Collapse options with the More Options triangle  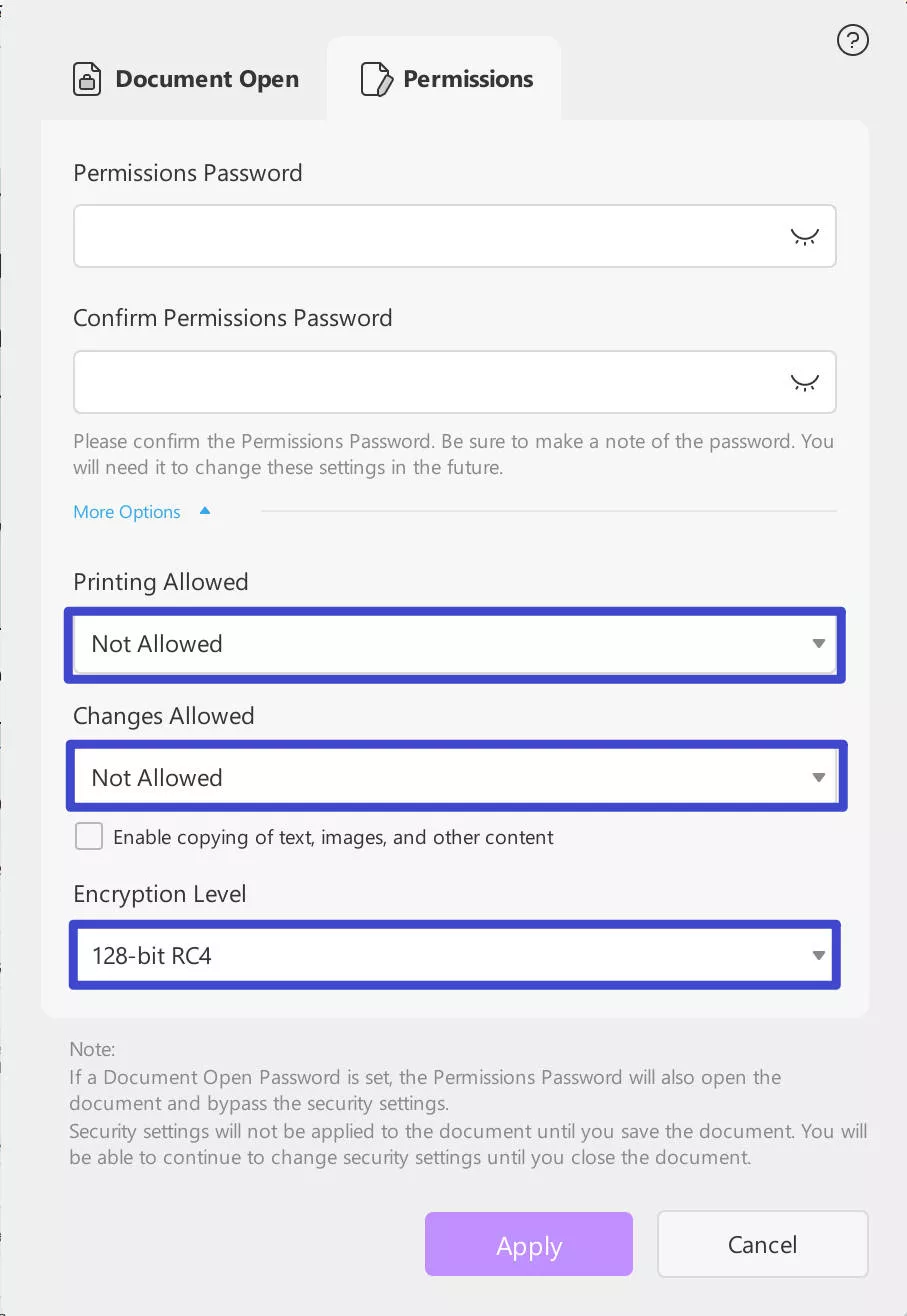(205, 511)
